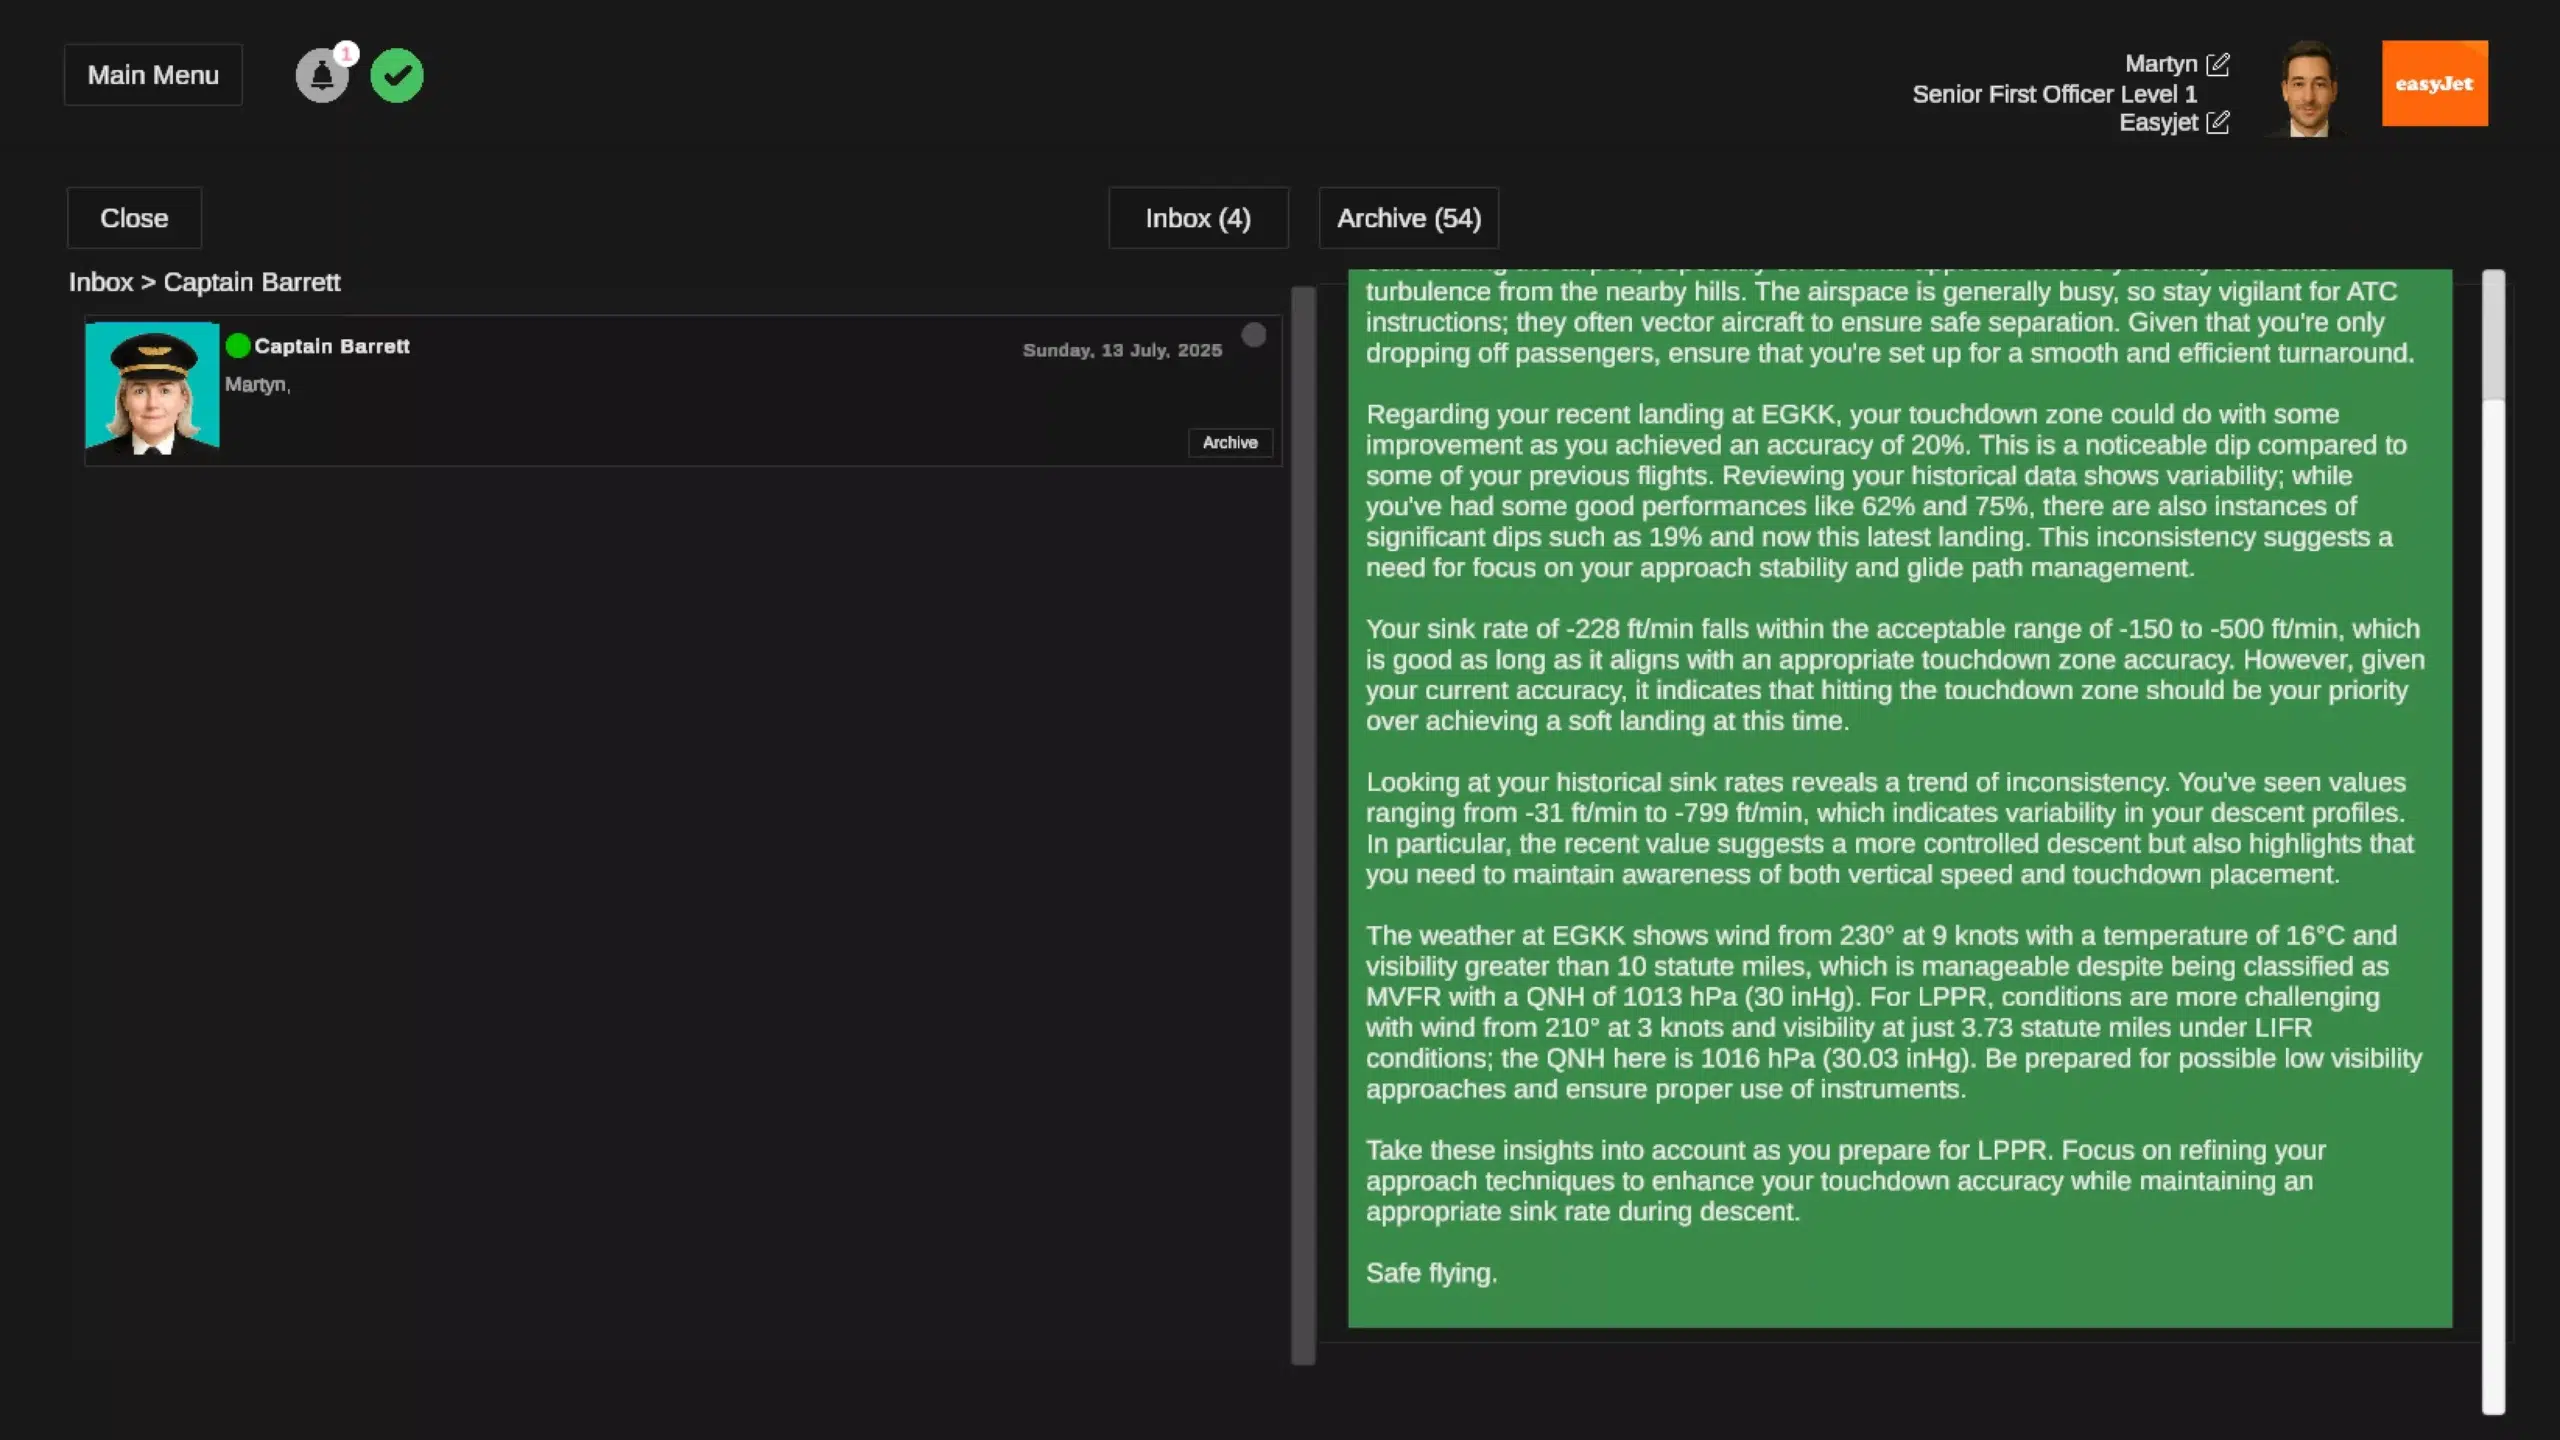The image size is (2560, 1440).
Task: Open the easyJet orange airline logo
Action: pyautogui.click(x=2434, y=83)
